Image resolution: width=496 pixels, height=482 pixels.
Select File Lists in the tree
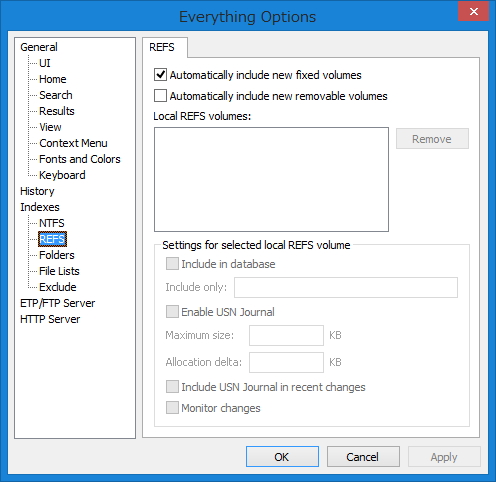pos(59,271)
